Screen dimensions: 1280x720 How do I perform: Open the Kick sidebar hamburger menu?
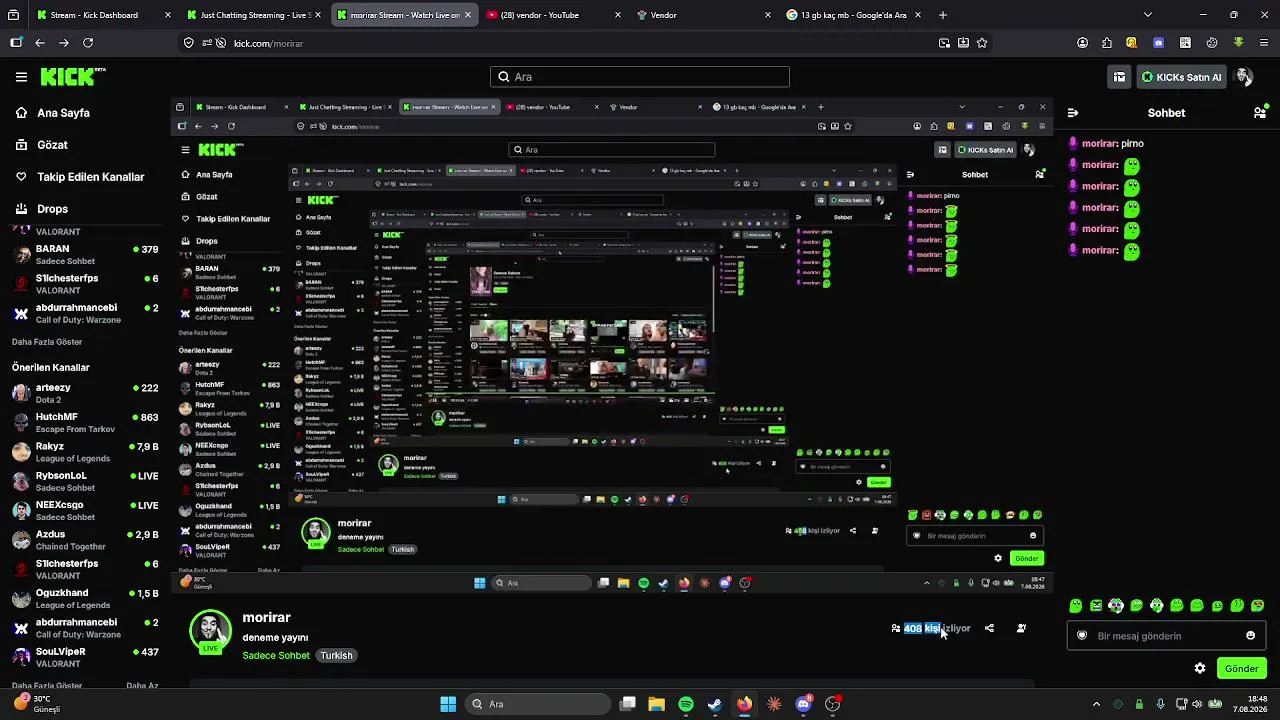tap(21, 77)
